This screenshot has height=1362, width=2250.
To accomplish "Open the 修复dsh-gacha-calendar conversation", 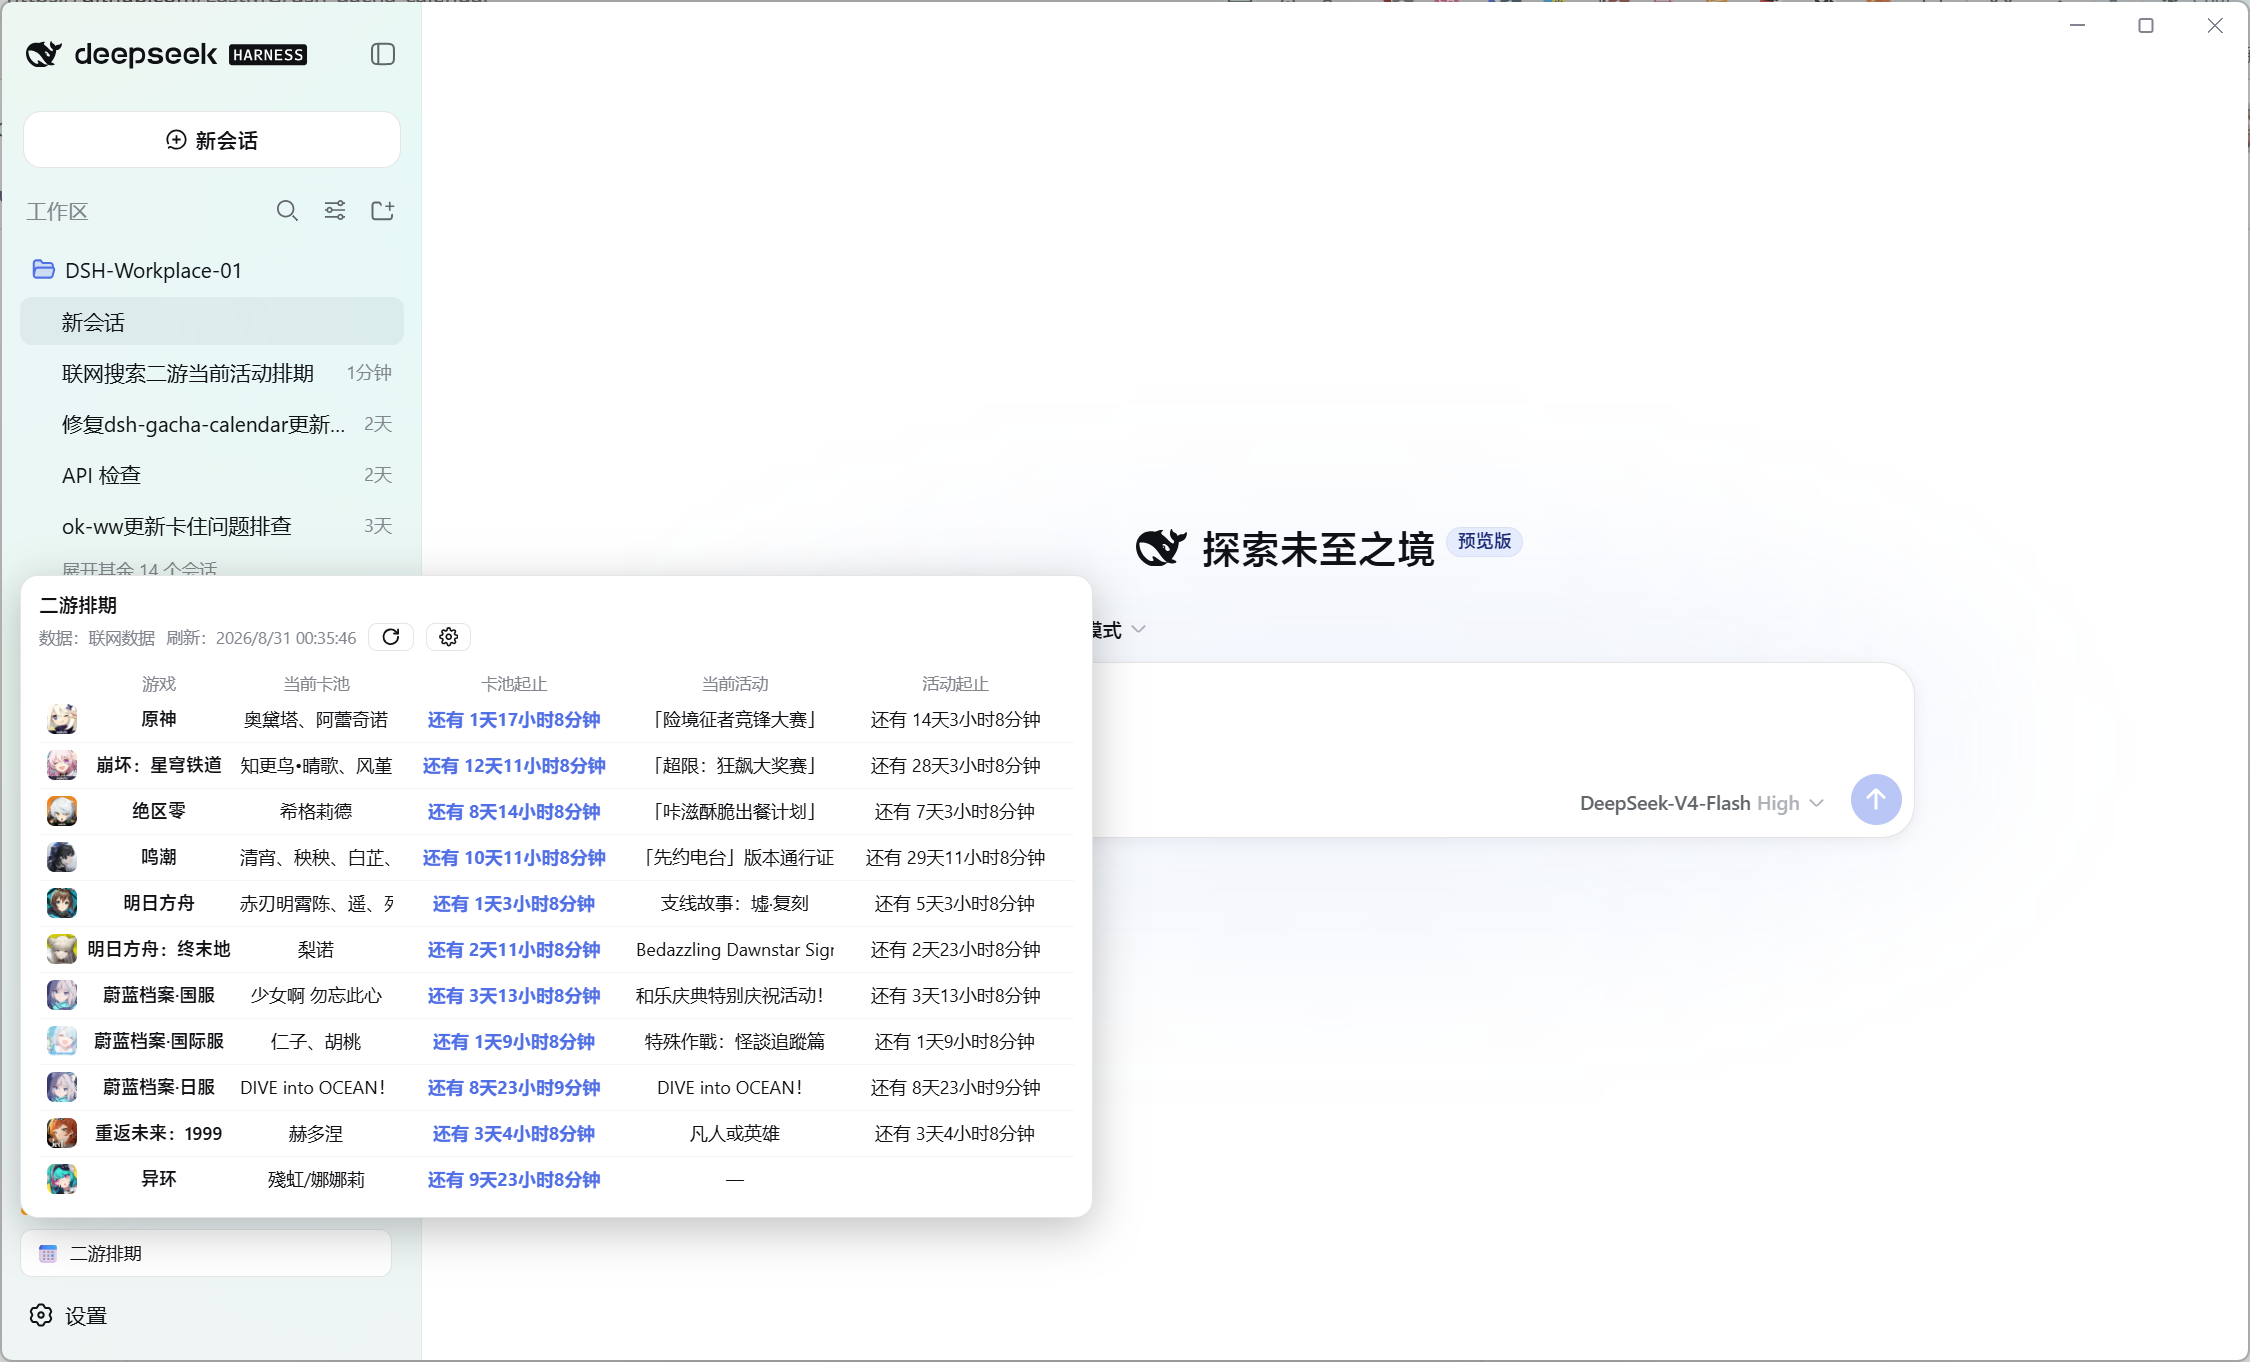I will click(212, 424).
